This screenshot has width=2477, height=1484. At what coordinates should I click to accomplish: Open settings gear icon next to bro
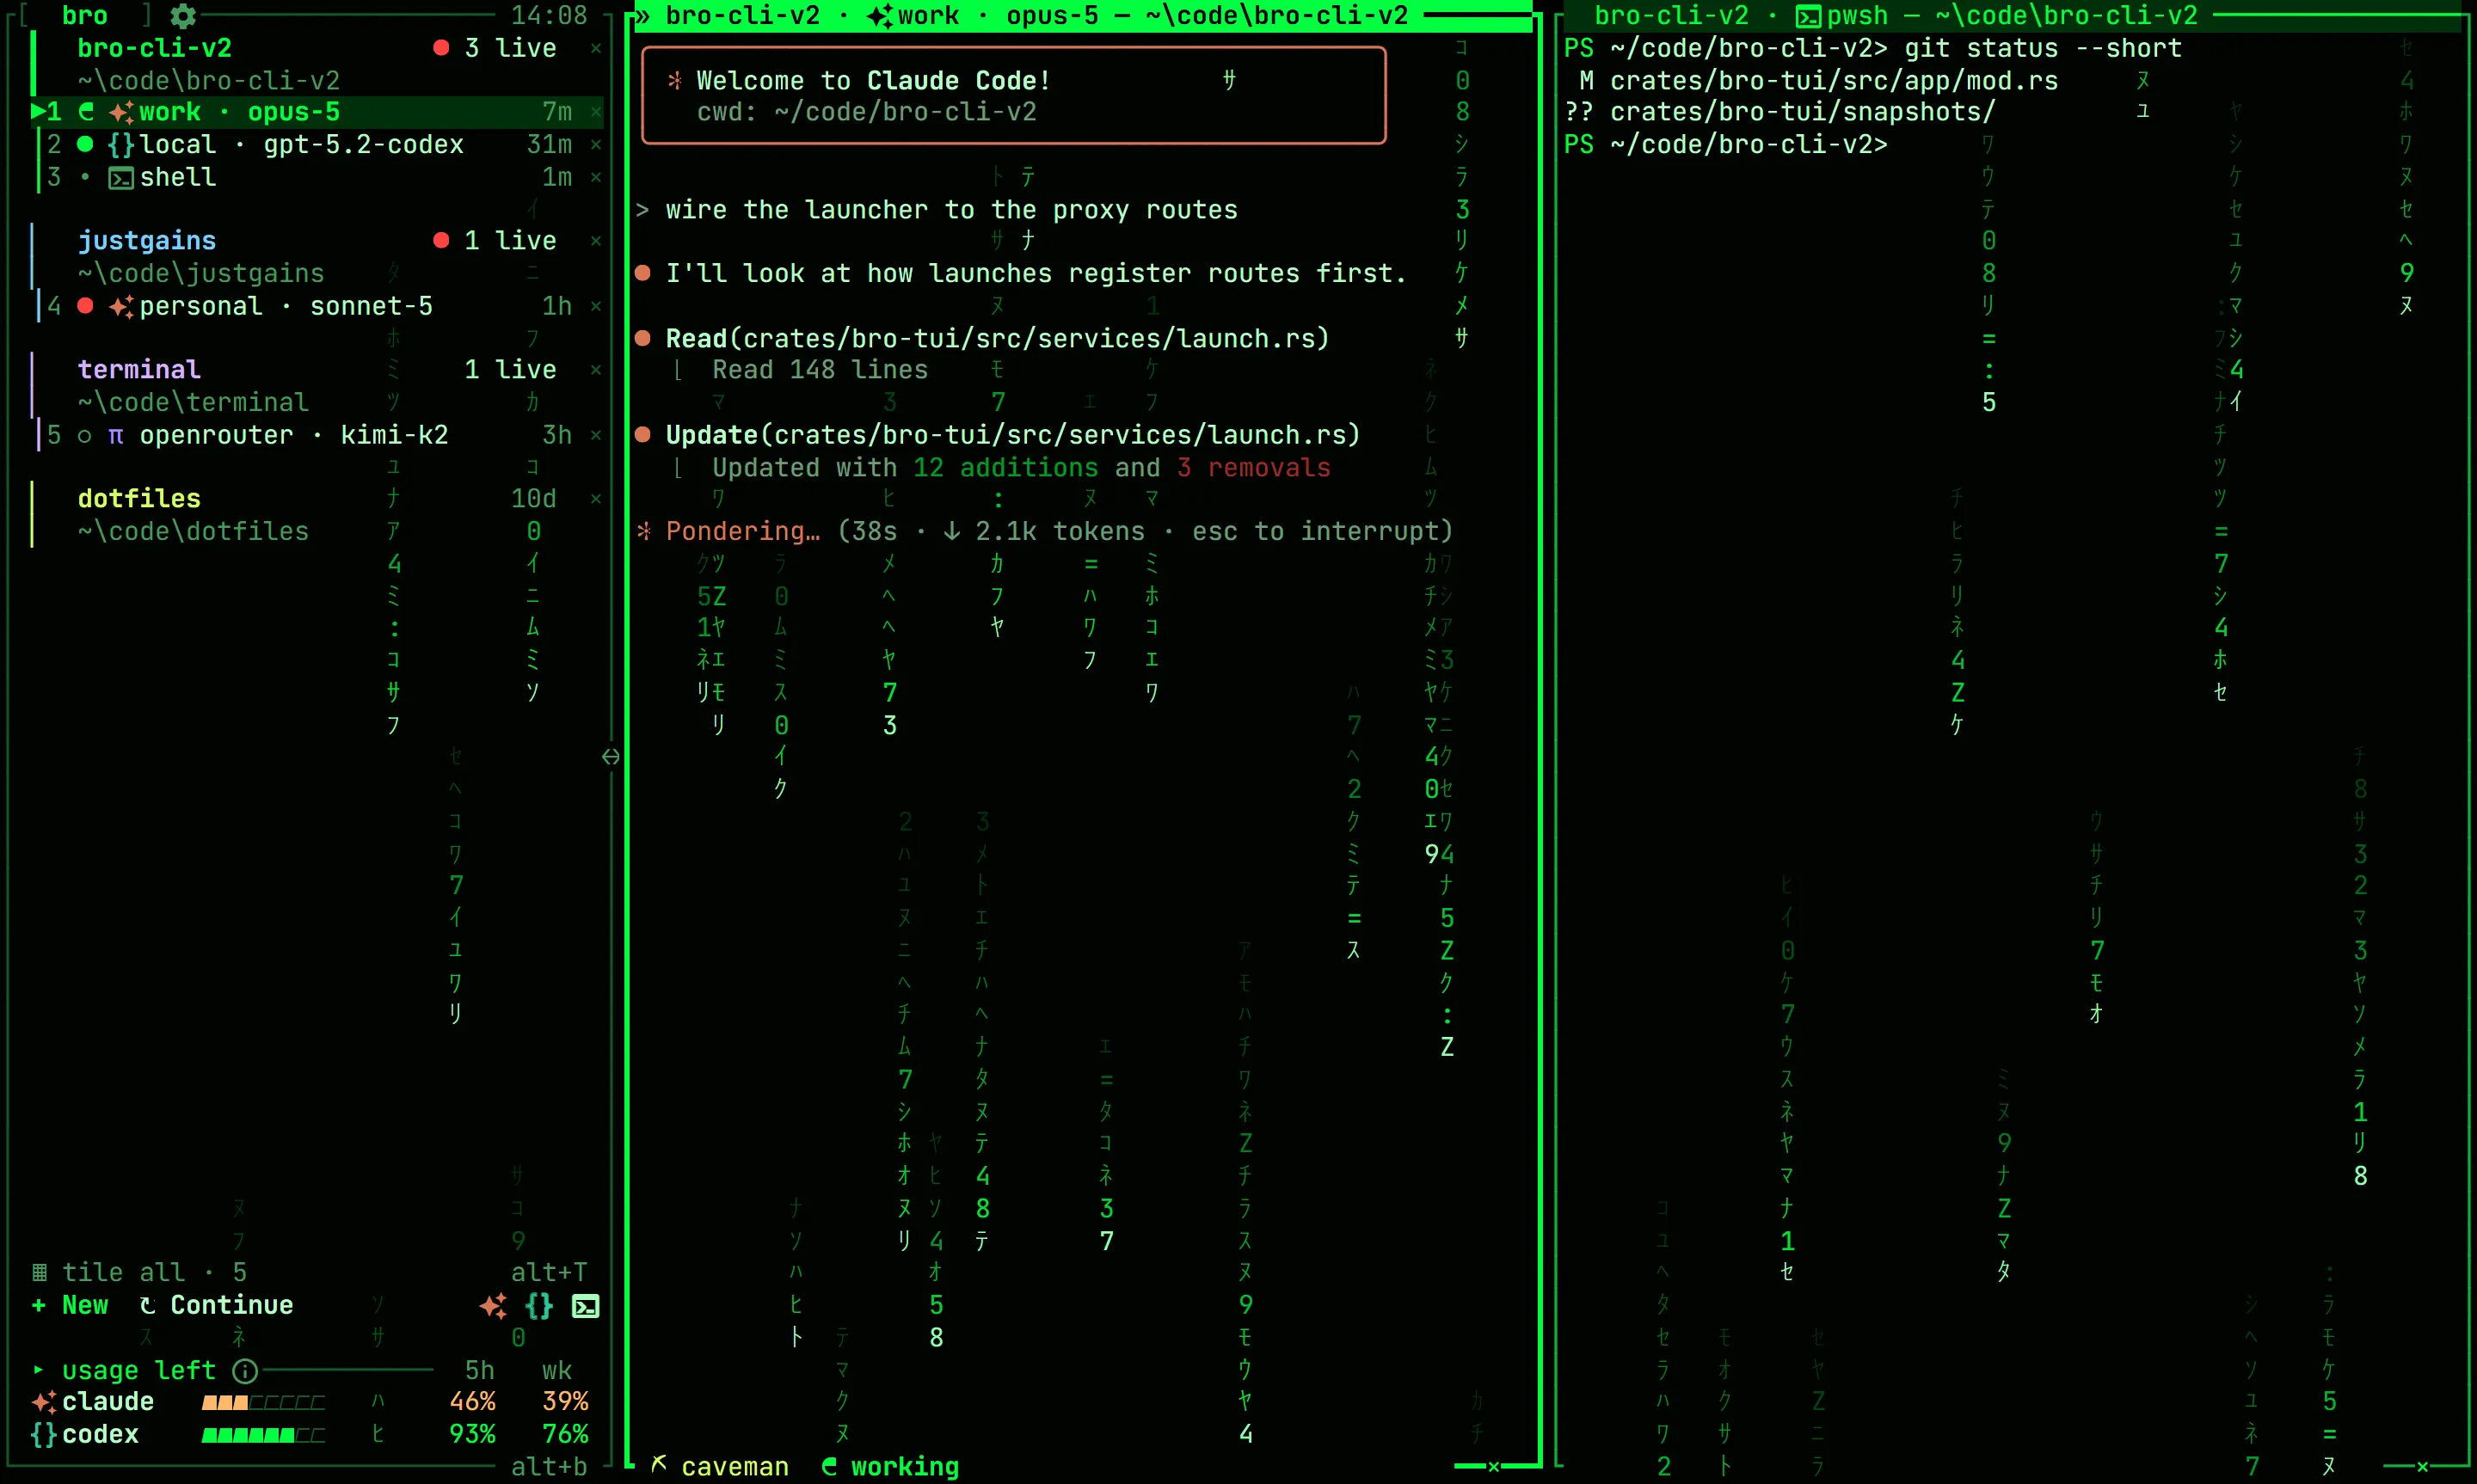(183, 15)
